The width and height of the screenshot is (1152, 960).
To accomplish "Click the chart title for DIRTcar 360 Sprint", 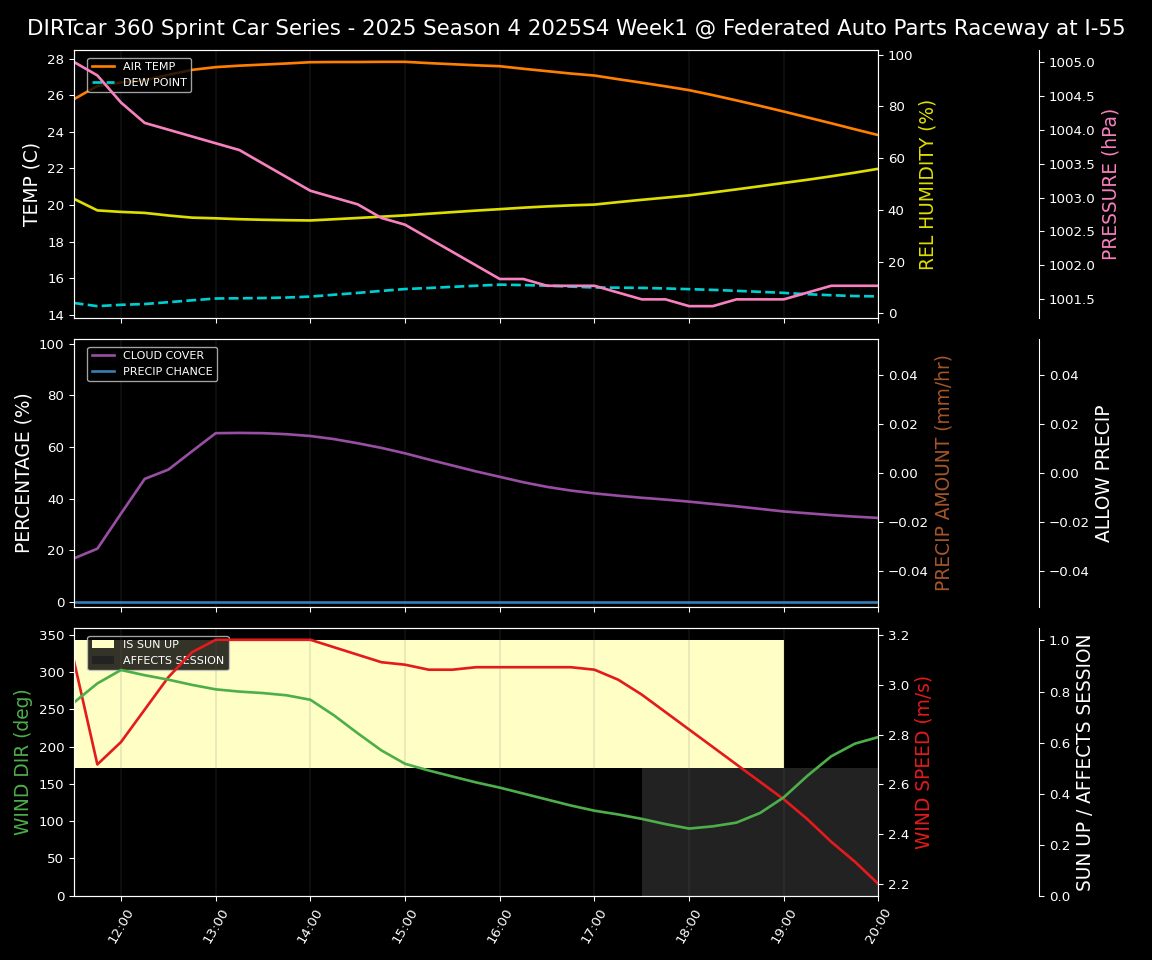I will coord(576,28).
